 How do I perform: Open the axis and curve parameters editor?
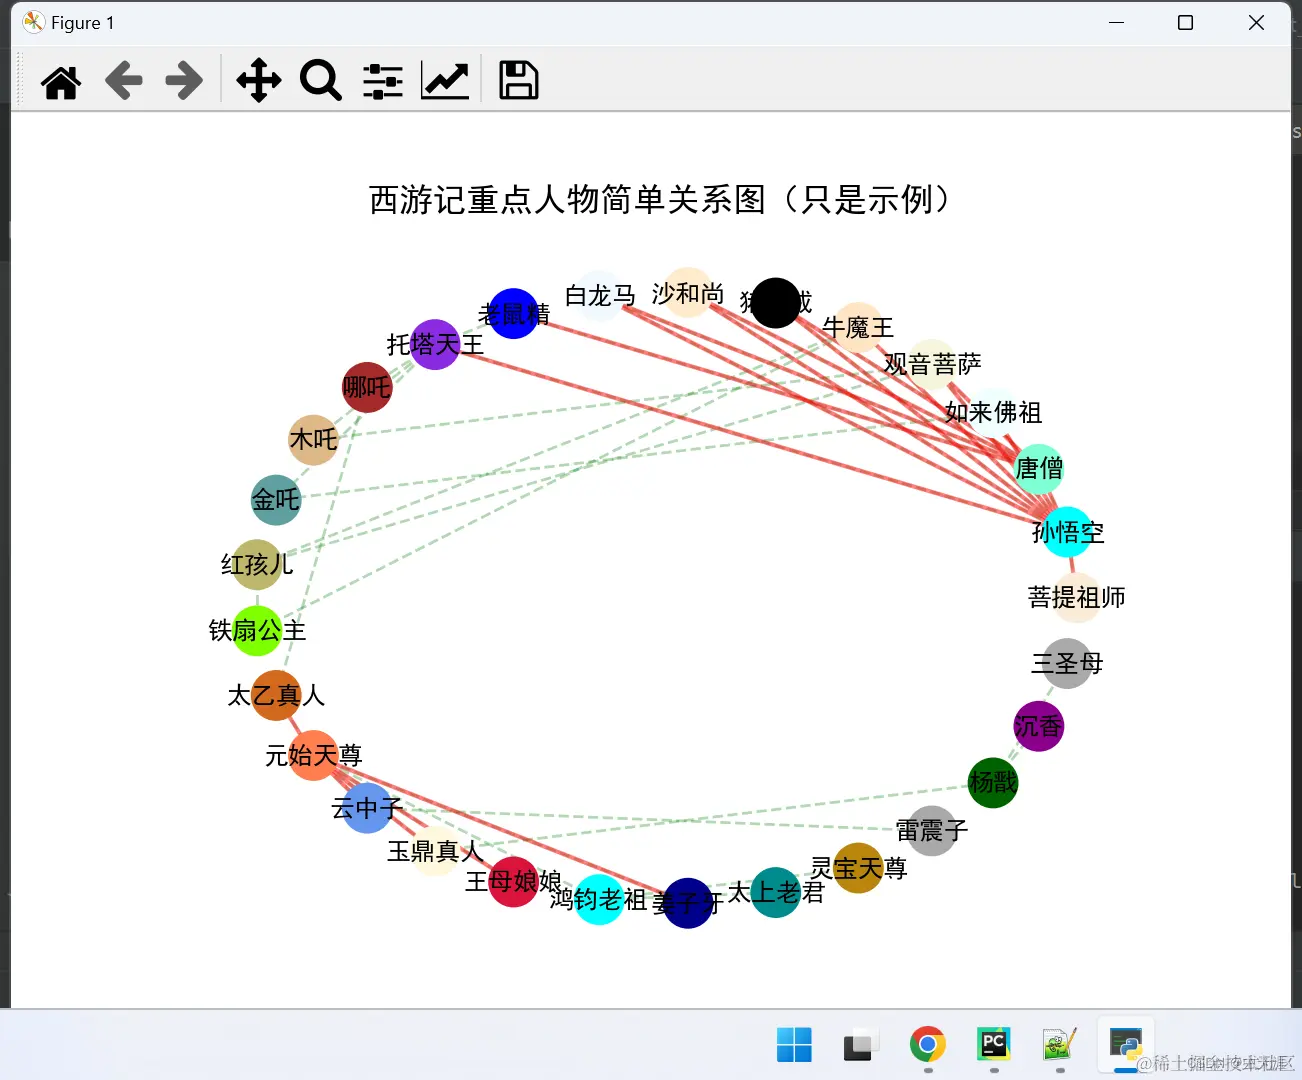445,80
